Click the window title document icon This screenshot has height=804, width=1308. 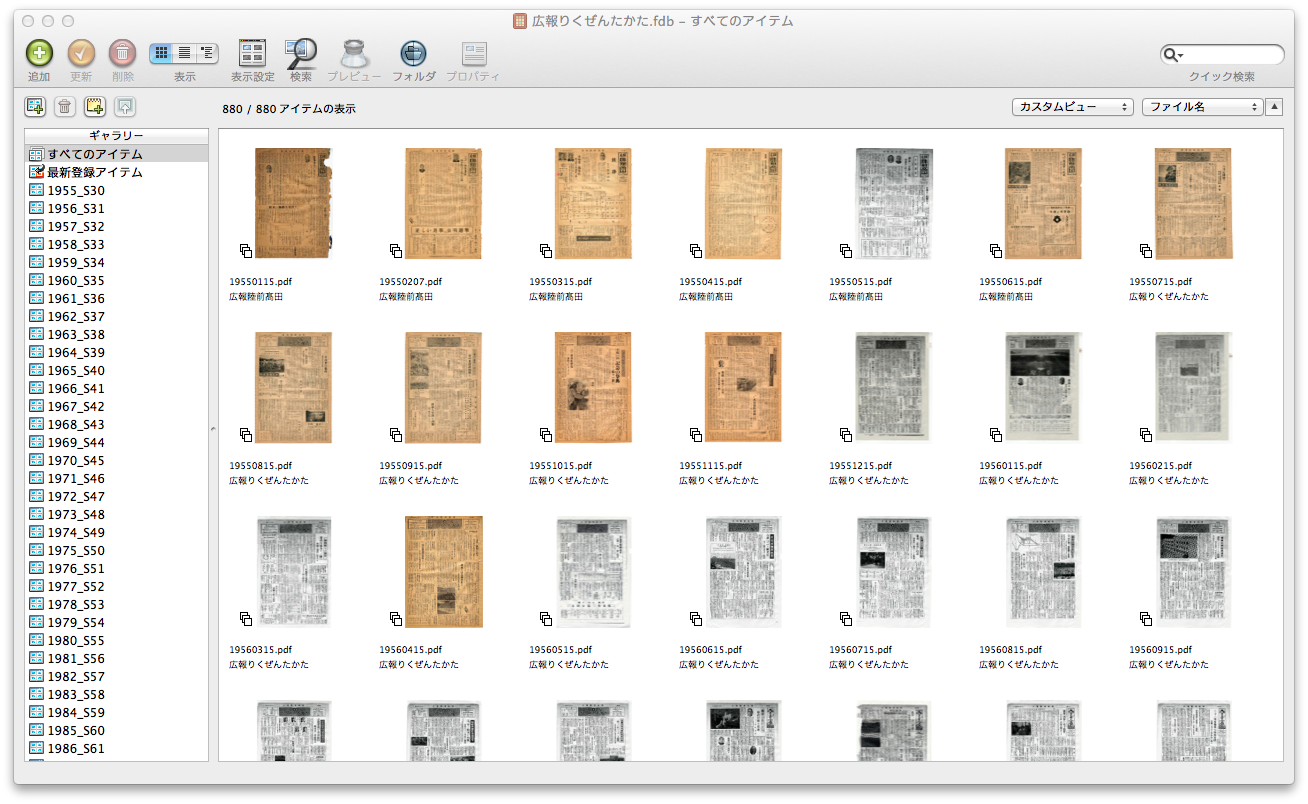(520, 20)
